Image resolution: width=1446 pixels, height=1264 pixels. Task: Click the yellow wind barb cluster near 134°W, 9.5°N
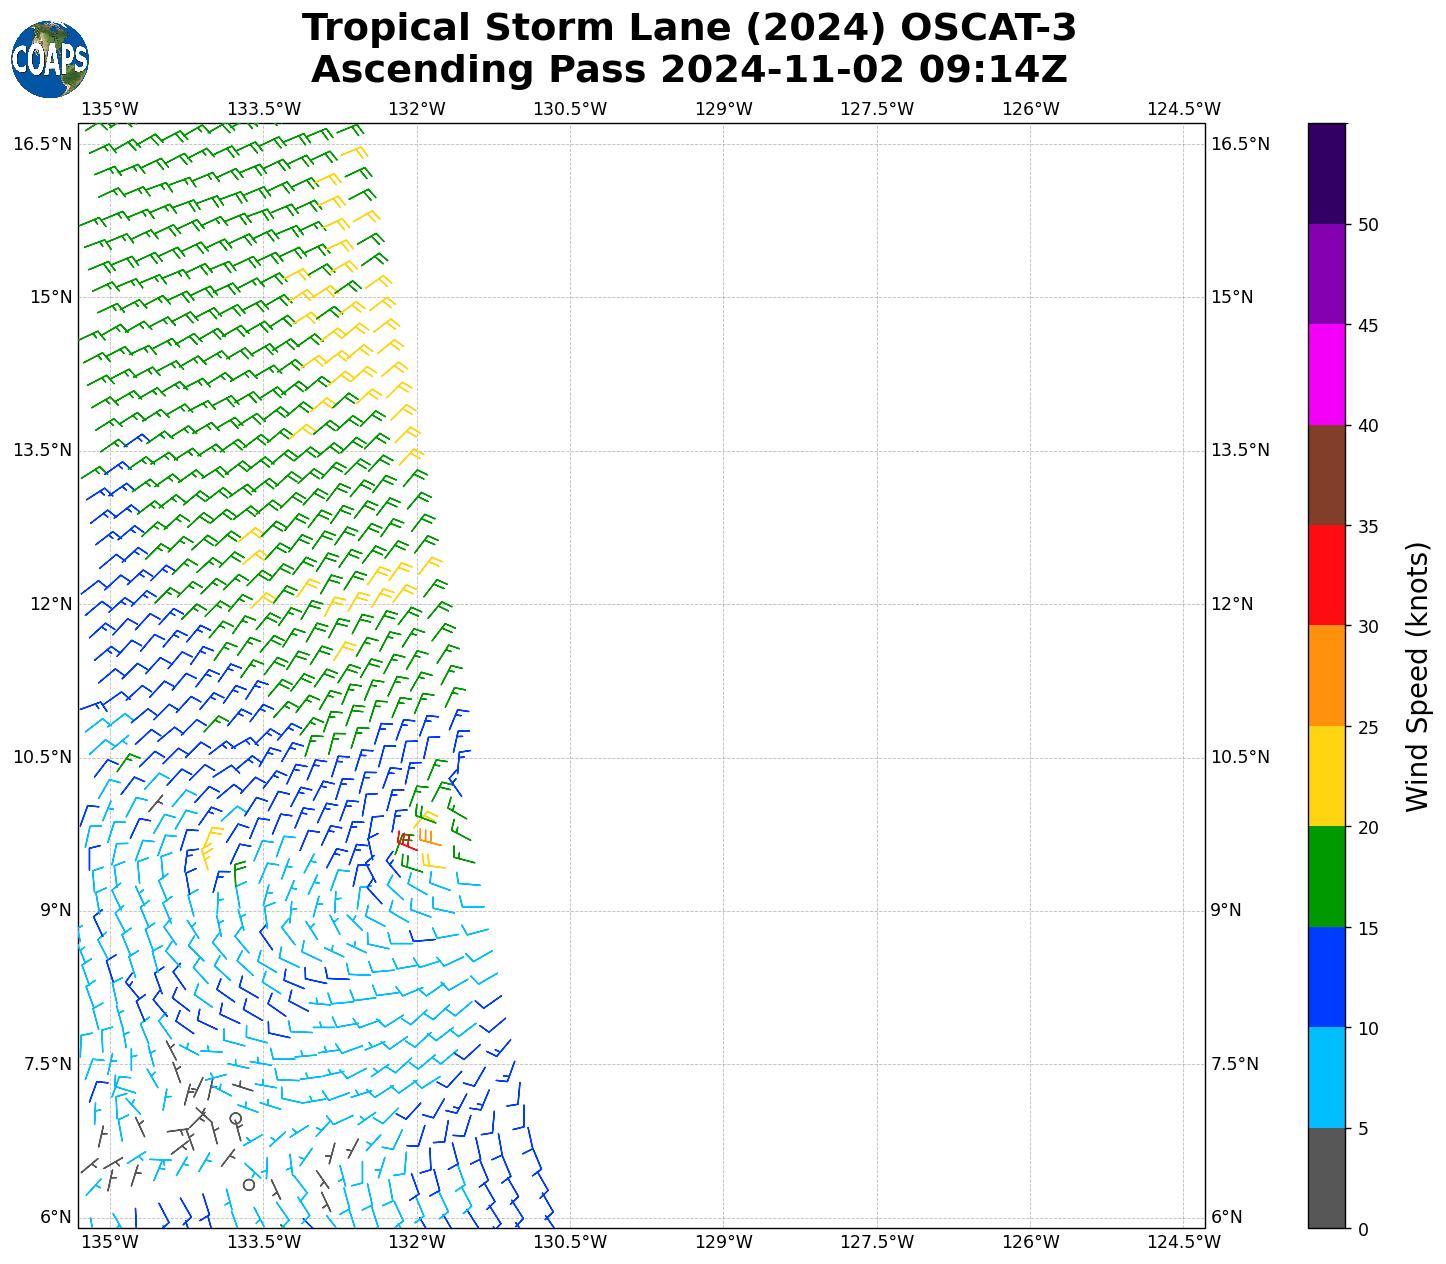point(210,845)
